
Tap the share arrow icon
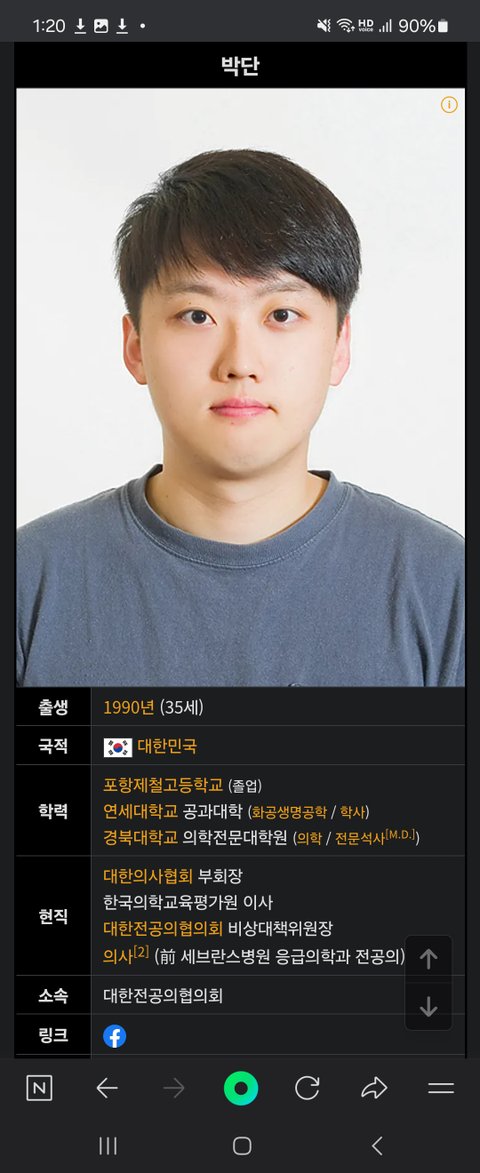point(374,1088)
